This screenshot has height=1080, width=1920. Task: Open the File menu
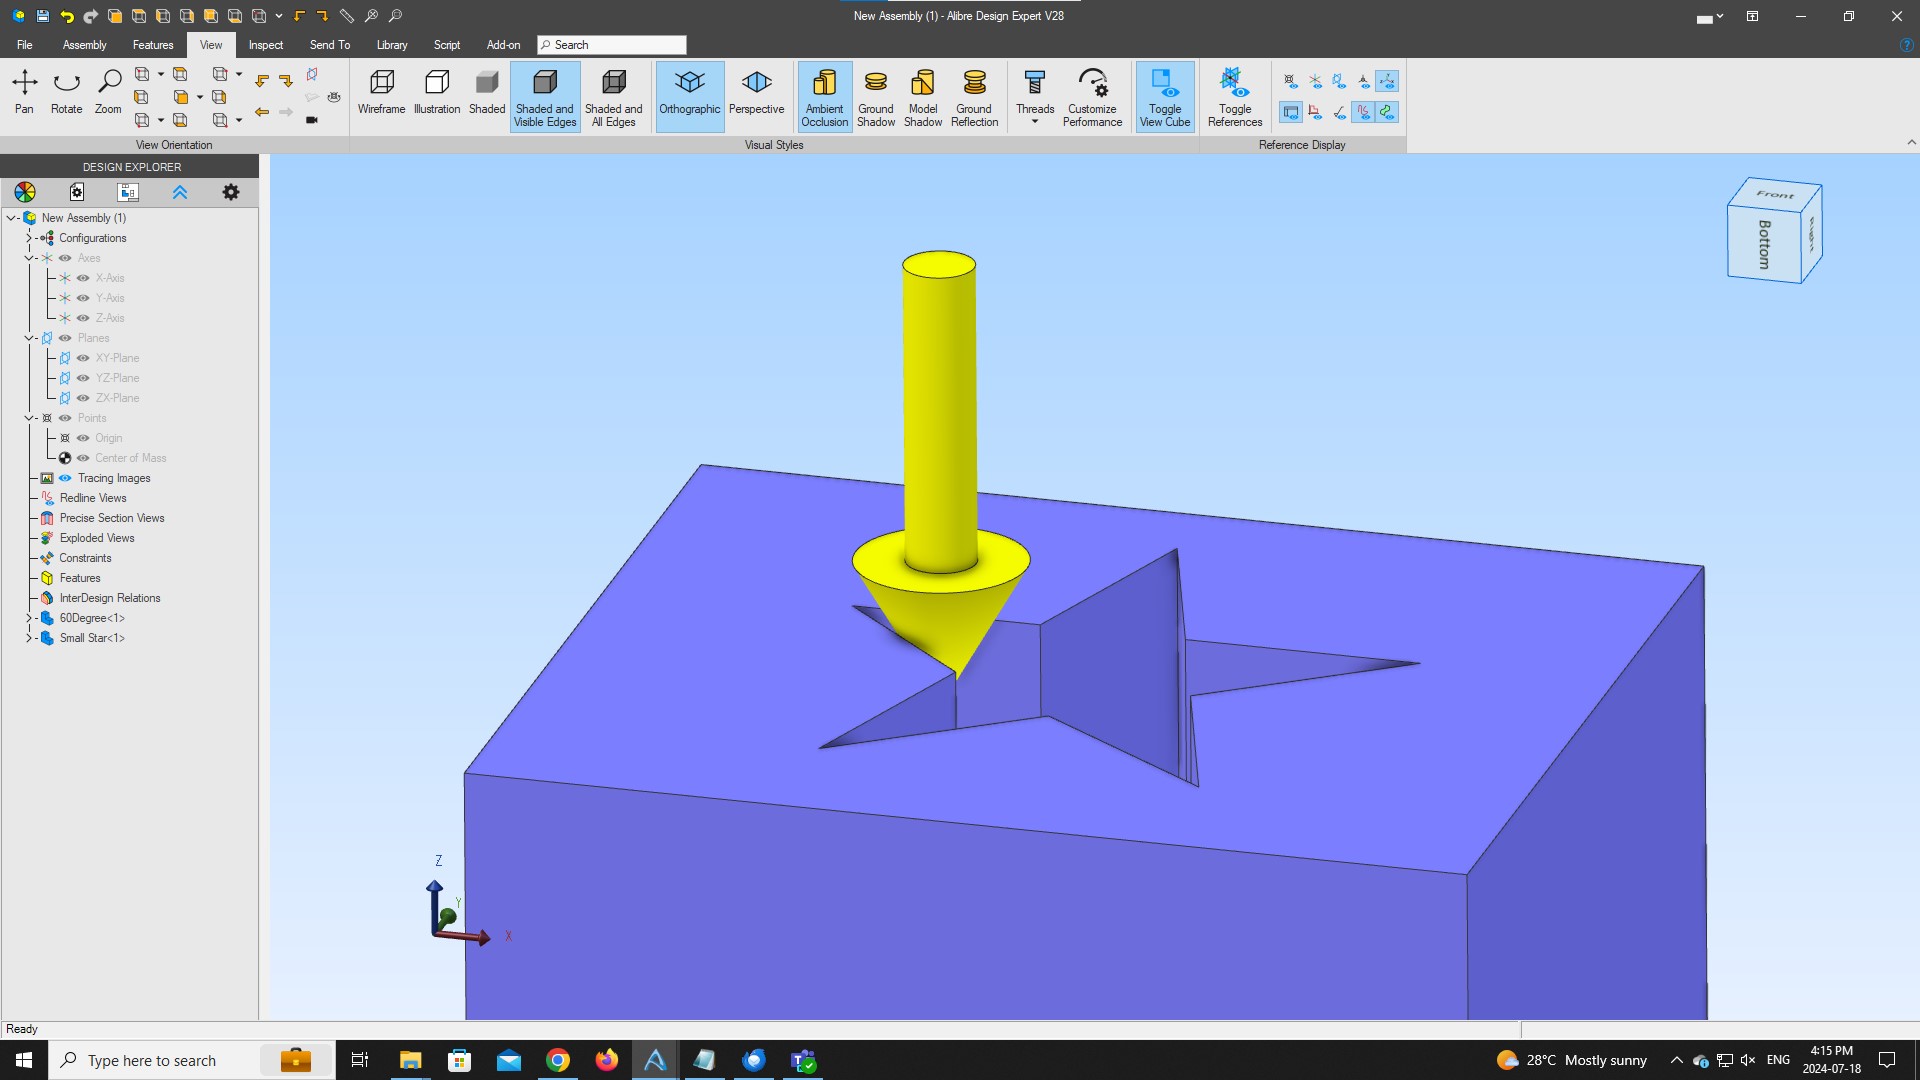[x=24, y=45]
